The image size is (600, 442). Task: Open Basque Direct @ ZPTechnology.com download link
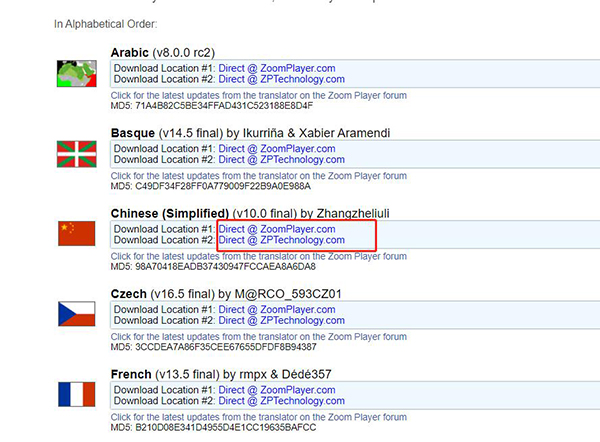tap(281, 160)
